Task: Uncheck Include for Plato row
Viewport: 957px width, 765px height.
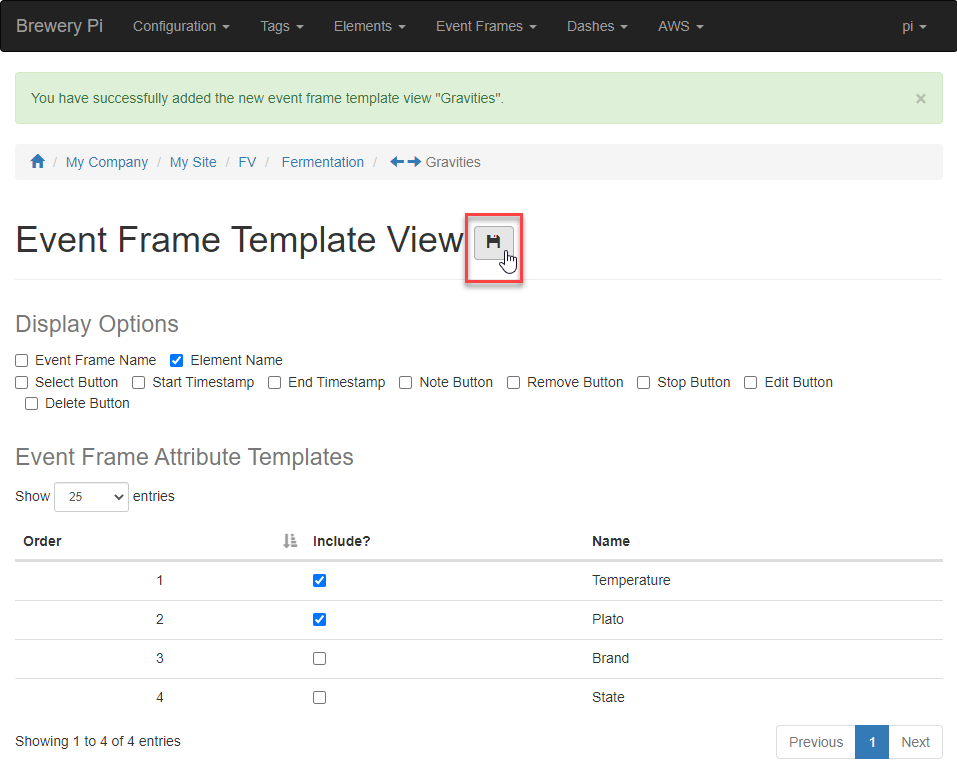Action: (x=319, y=620)
